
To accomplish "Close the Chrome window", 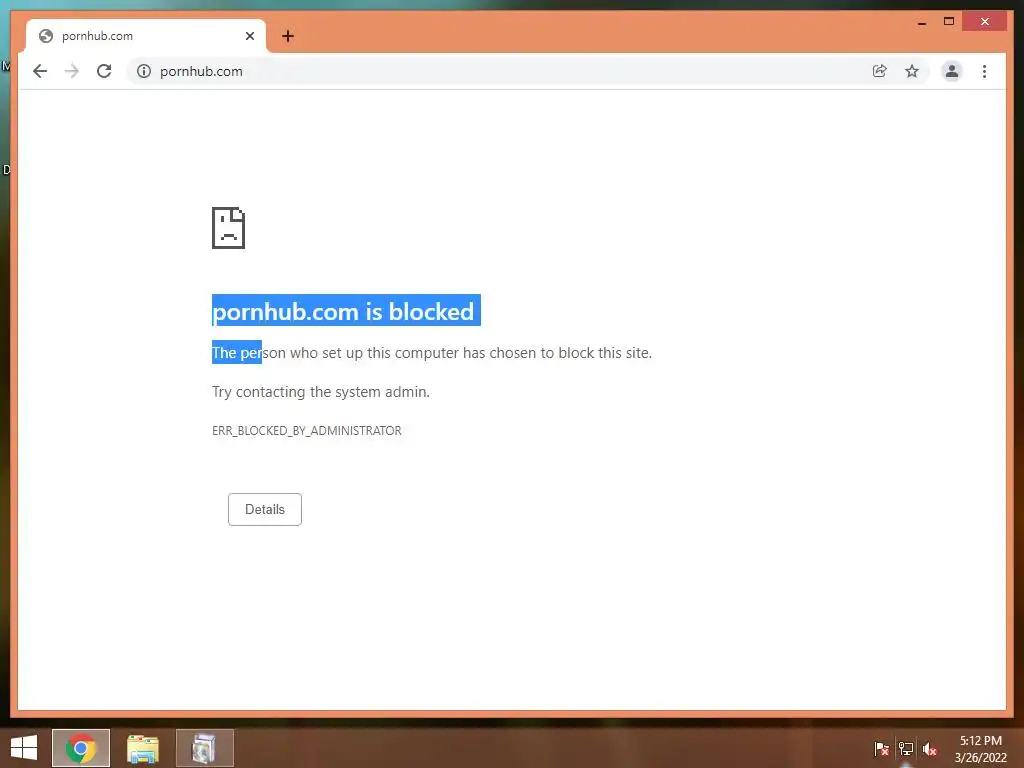I will 985,22.
